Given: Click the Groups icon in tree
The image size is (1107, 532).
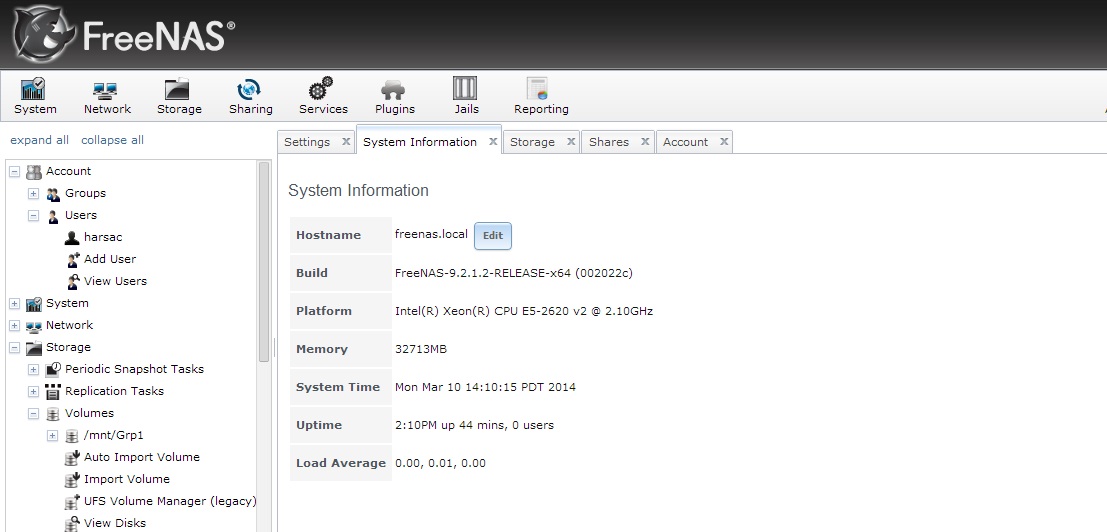Looking at the screenshot, I should tap(53, 193).
